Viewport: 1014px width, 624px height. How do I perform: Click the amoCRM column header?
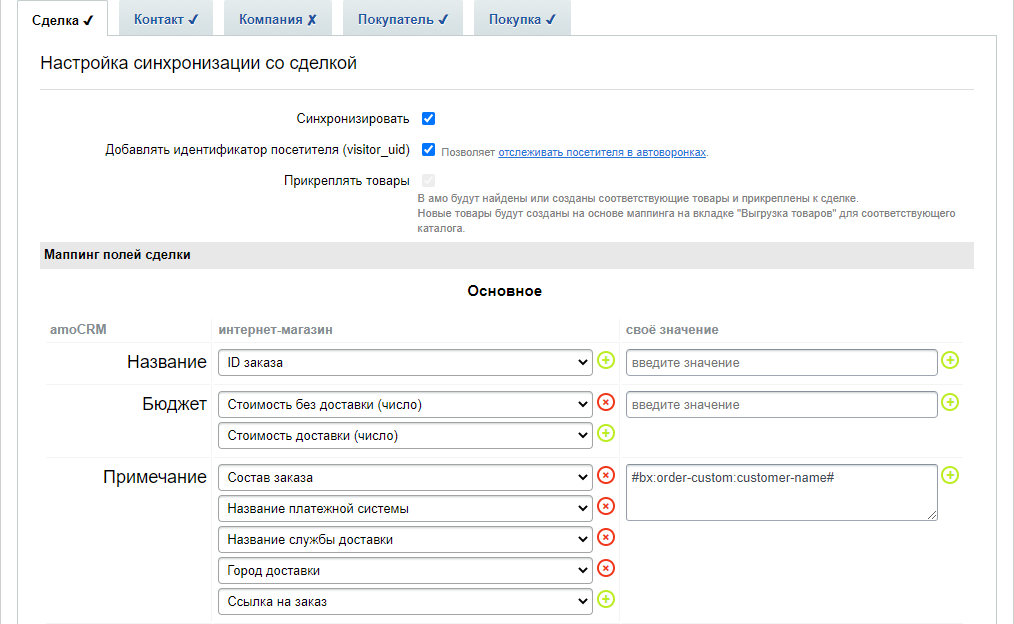[x=78, y=329]
